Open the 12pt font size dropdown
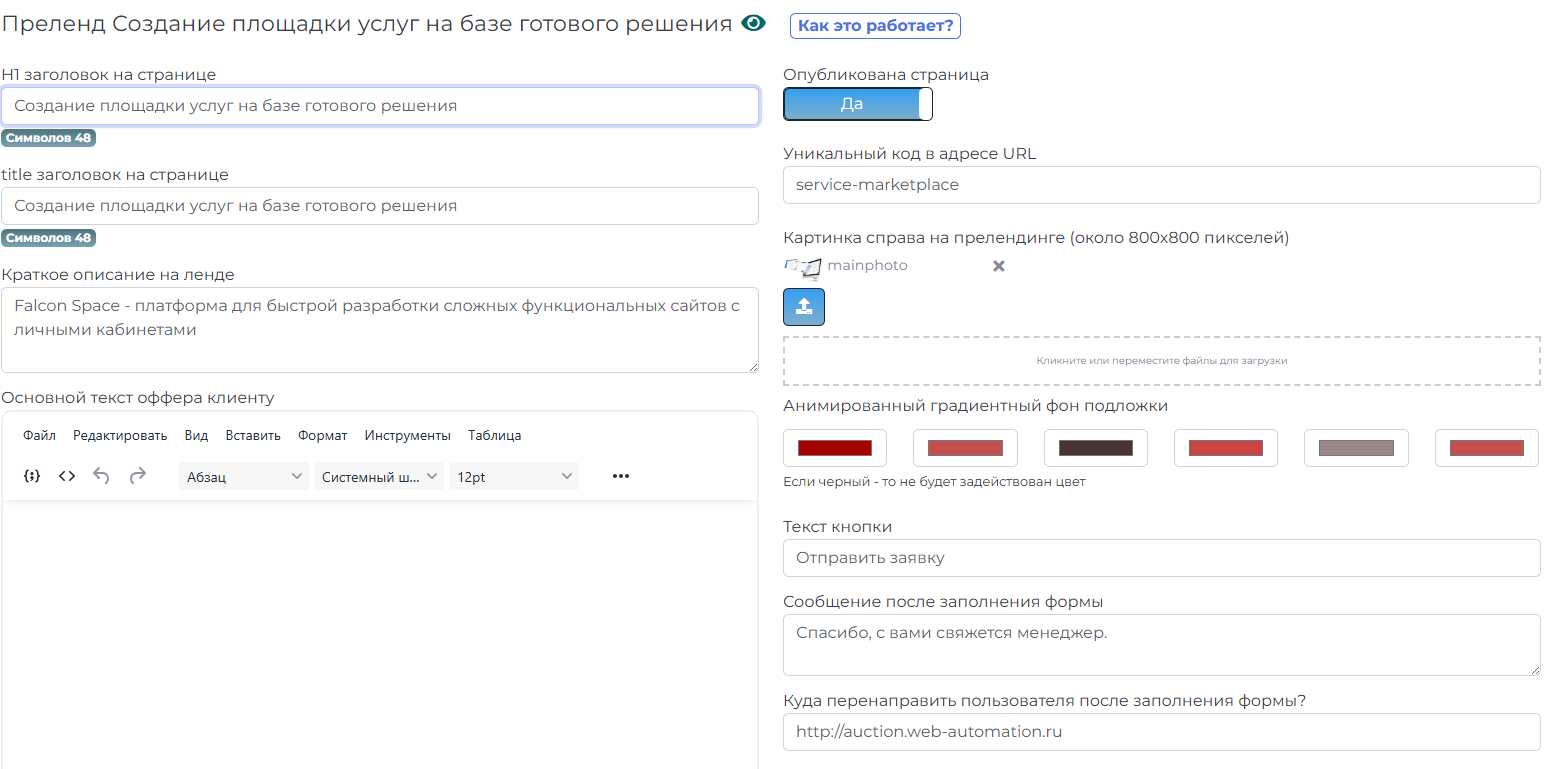 point(514,477)
